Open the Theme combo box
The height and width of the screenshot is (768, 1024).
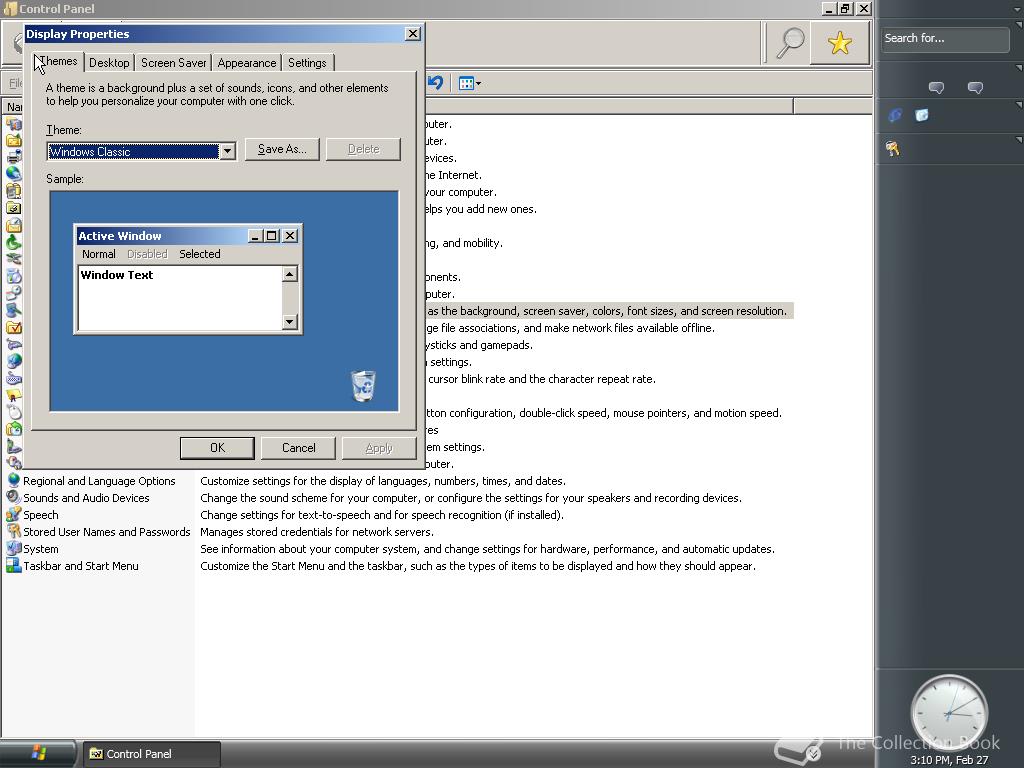point(140,152)
